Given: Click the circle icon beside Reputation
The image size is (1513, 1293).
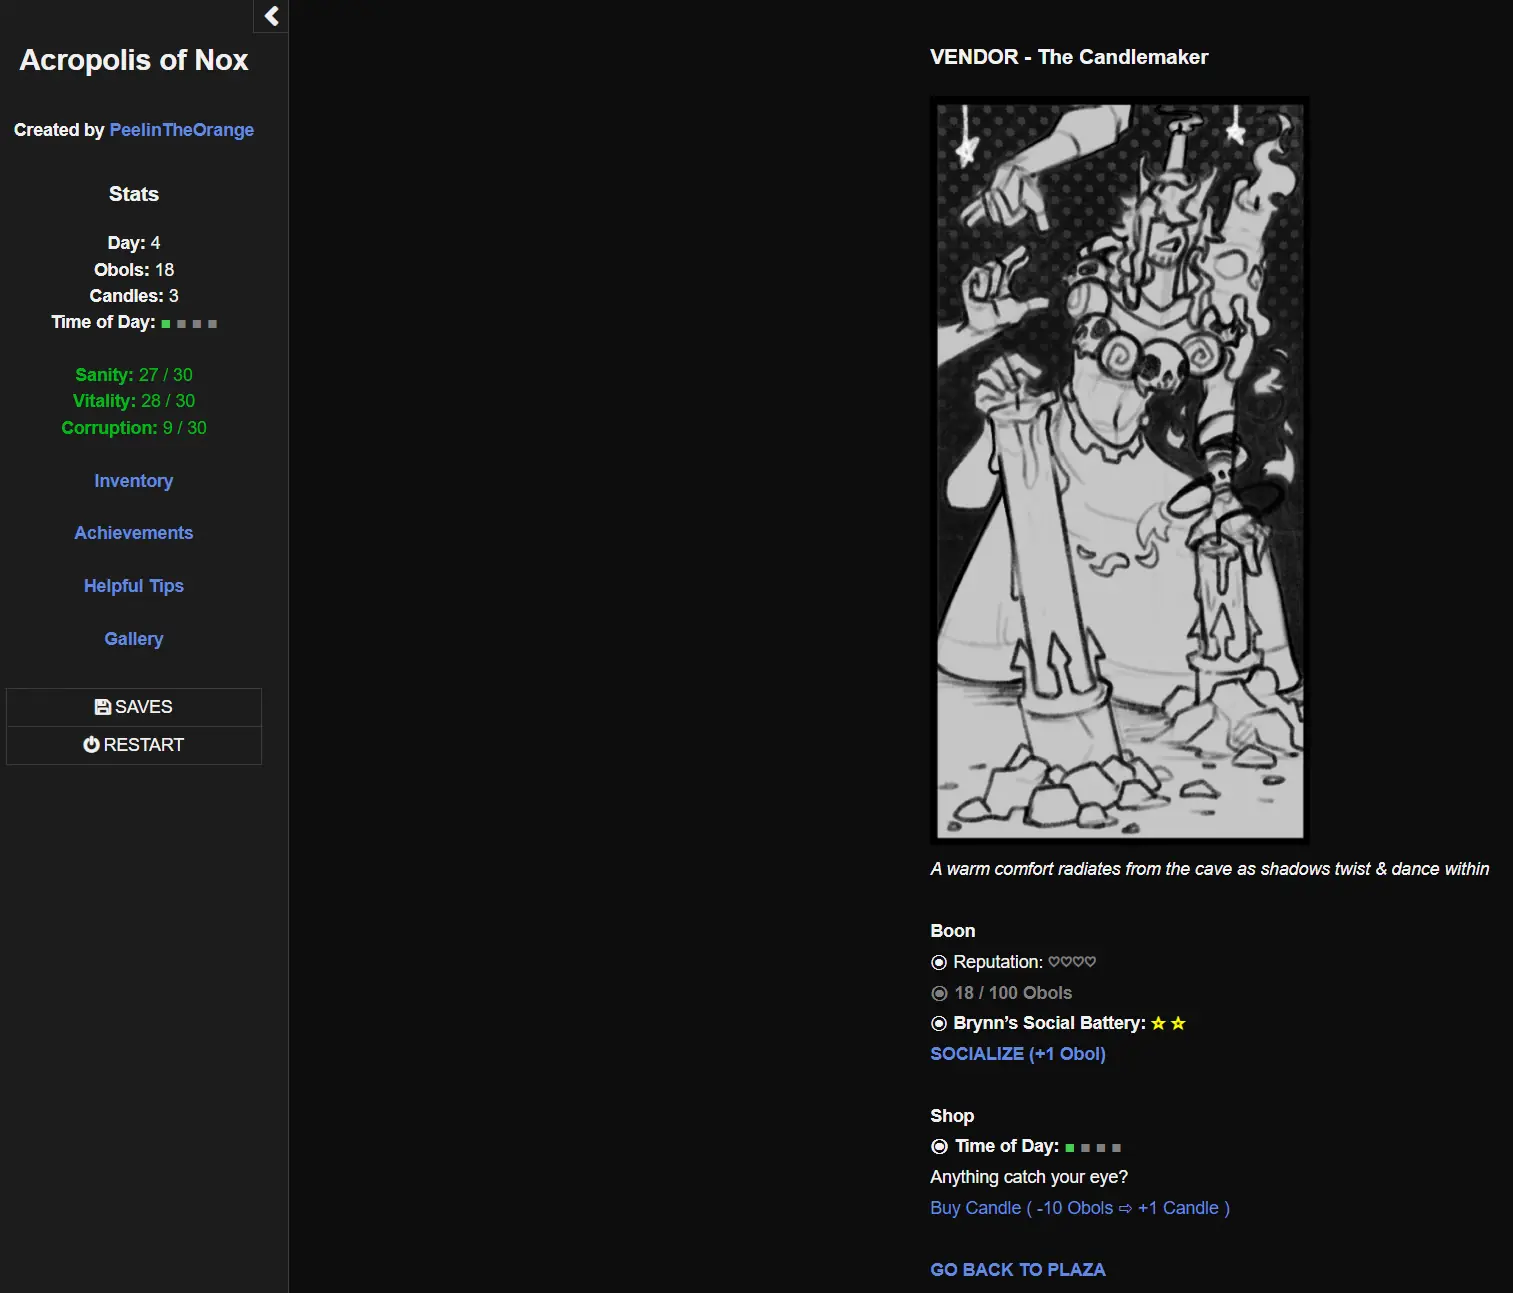Looking at the screenshot, I should click(x=939, y=962).
